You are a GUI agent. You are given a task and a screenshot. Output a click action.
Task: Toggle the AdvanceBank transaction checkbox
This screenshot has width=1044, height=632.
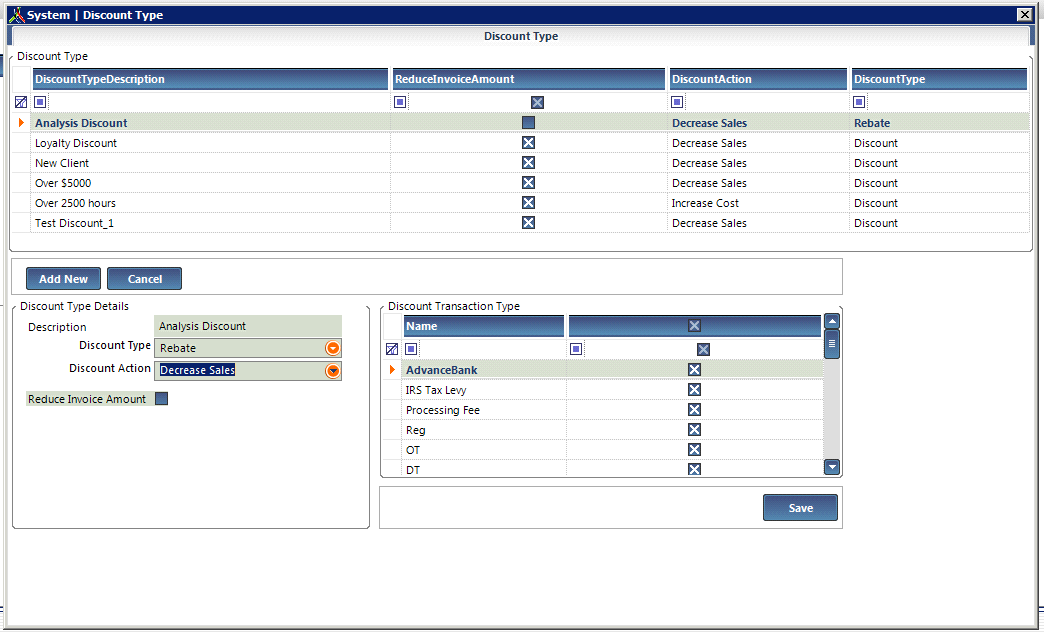pos(694,370)
